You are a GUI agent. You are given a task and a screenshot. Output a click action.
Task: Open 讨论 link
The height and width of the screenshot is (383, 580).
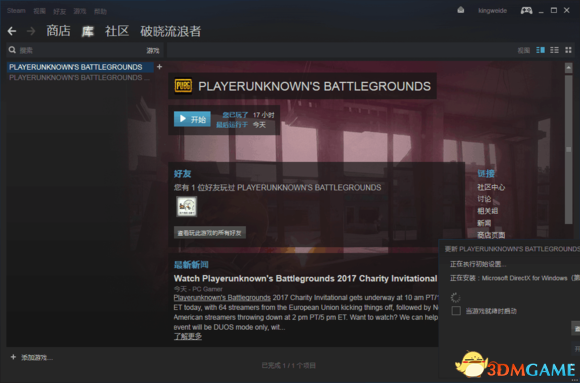click(x=484, y=199)
